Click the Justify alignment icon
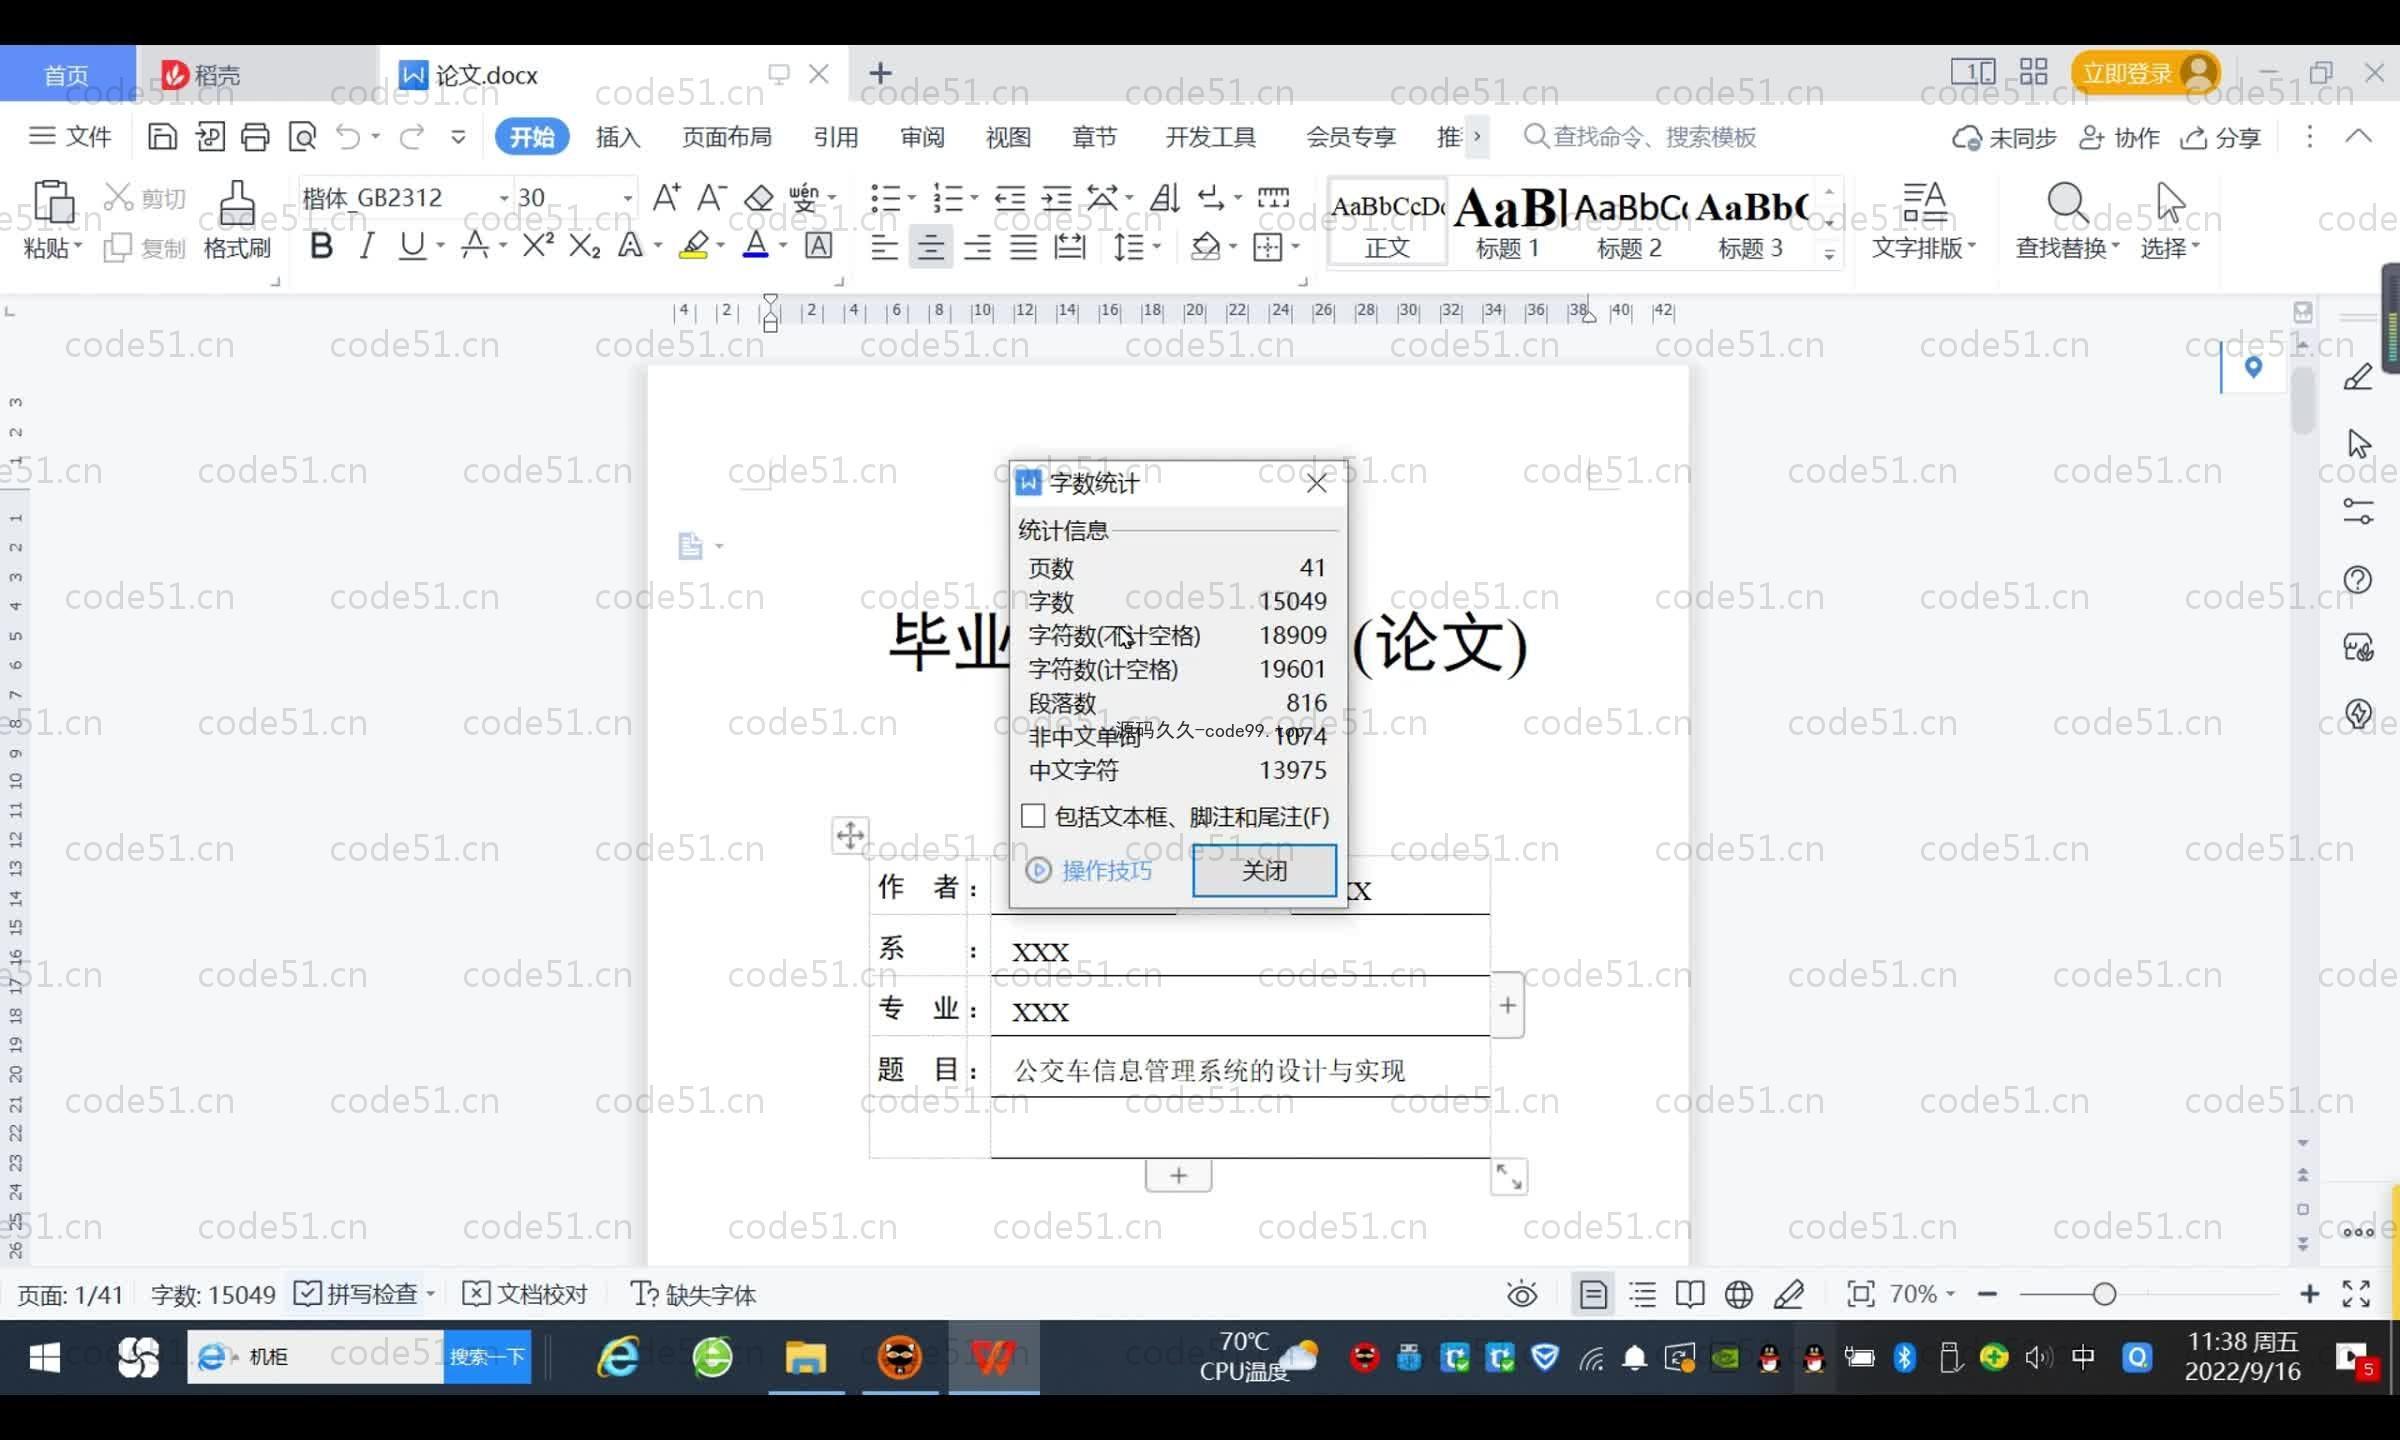The width and height of the screenshot is (2400, 1440). click(1023, 246)
